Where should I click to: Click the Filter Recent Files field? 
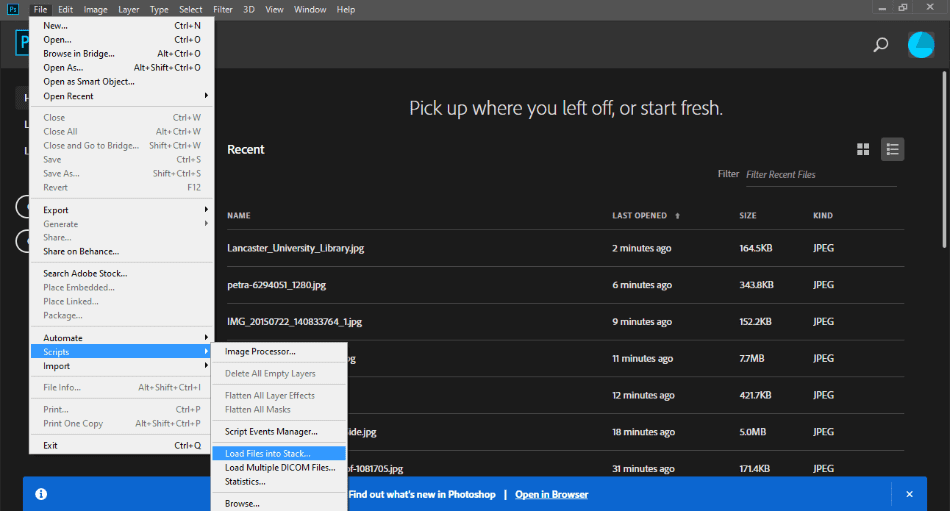(821, 175)
